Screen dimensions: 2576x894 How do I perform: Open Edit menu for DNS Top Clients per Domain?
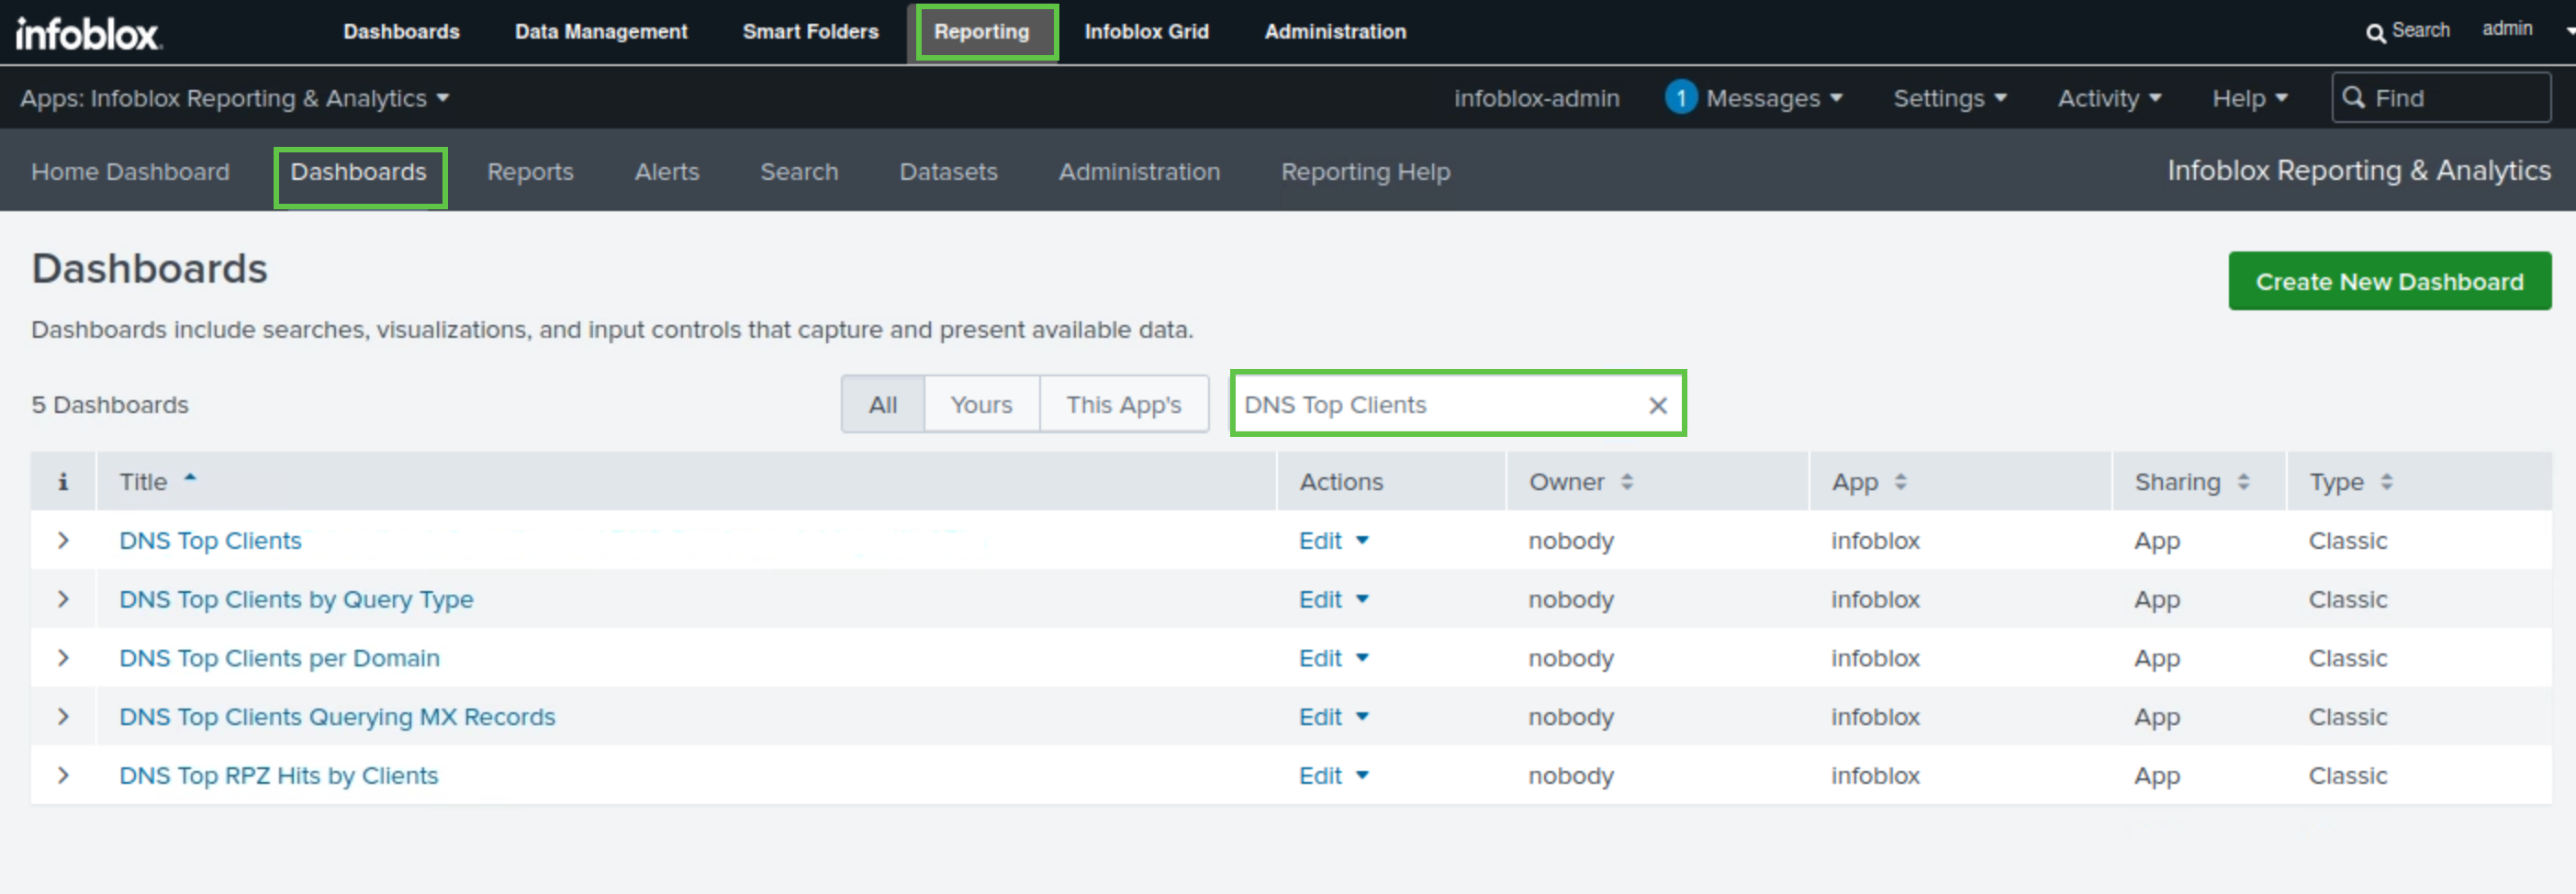1333,659
